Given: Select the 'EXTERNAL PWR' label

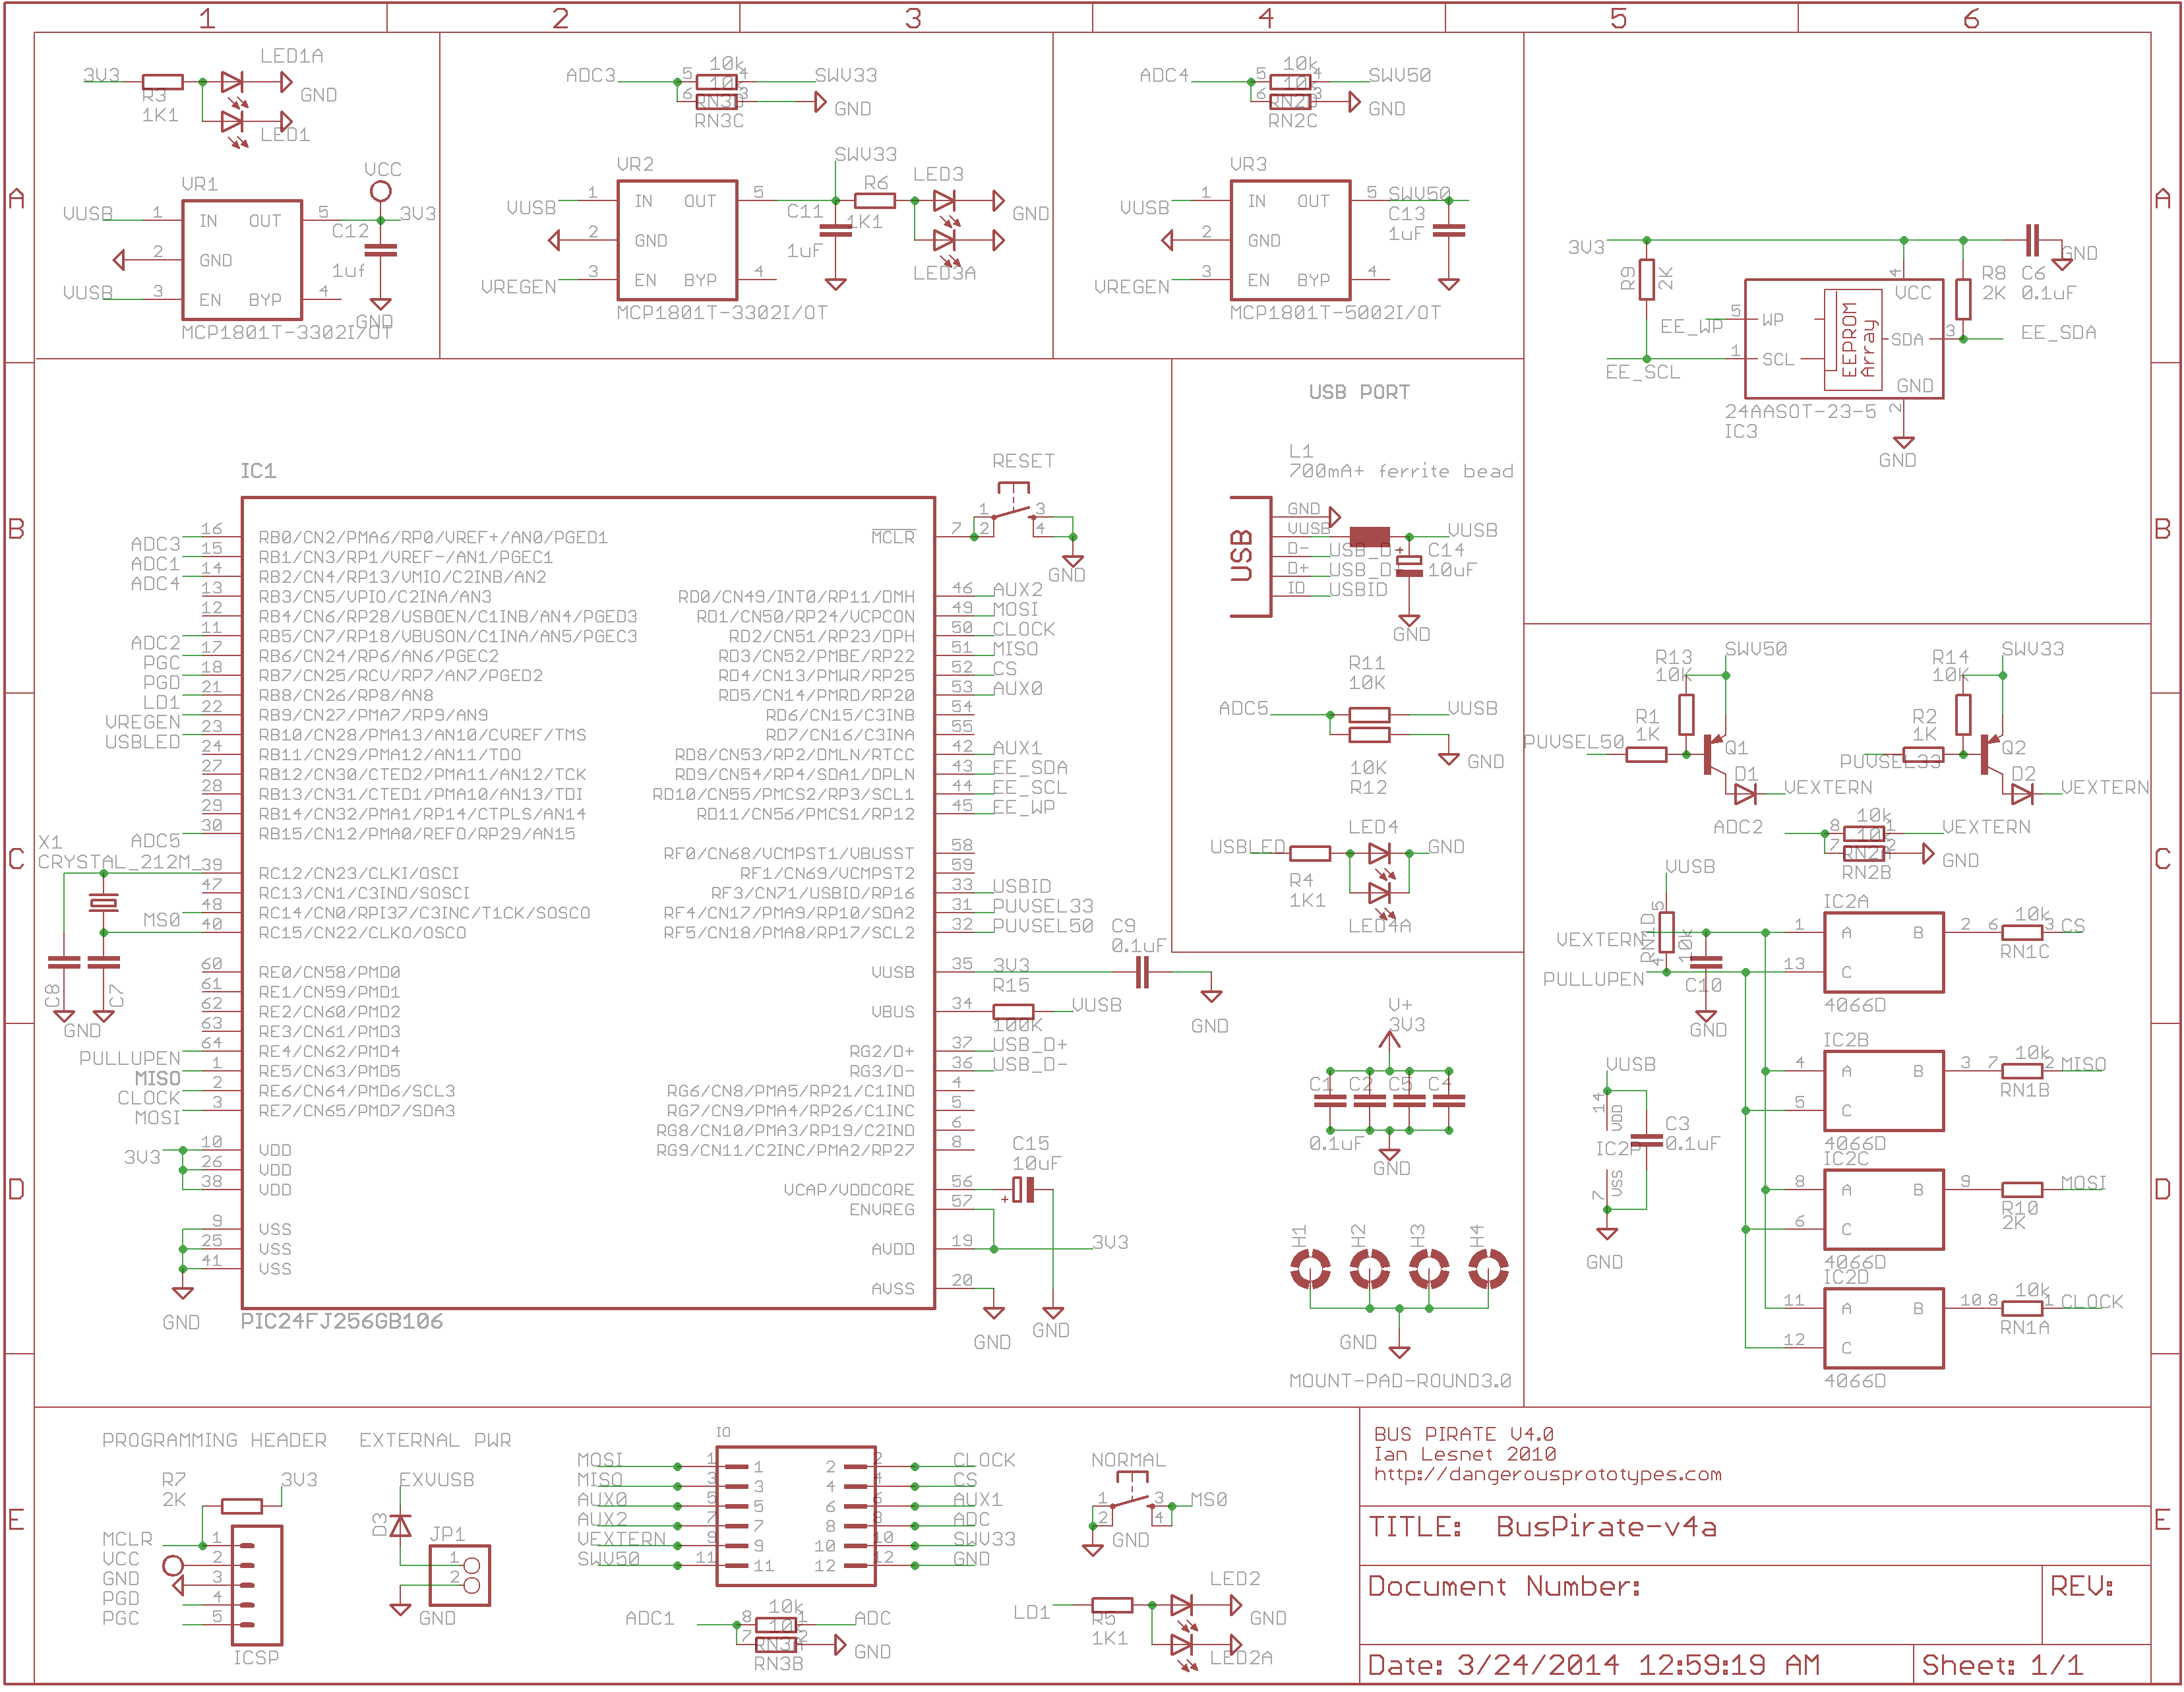Looking at the screenshot, I should [x=435, y=1440].
